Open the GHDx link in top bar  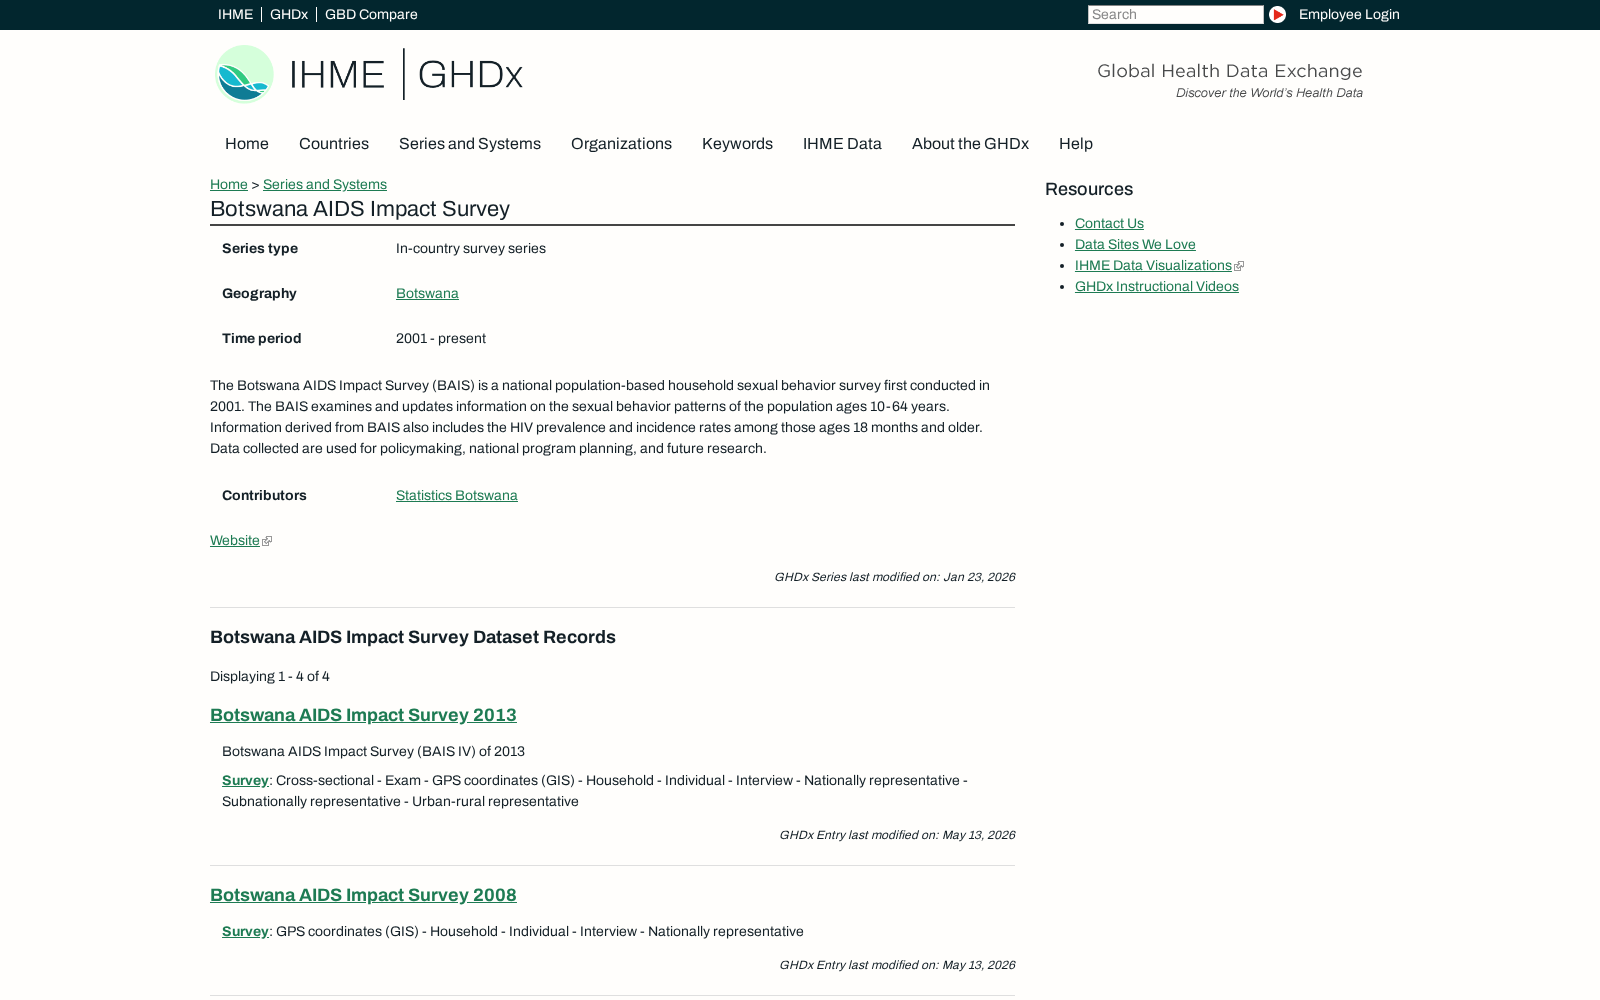click(289, 14)
